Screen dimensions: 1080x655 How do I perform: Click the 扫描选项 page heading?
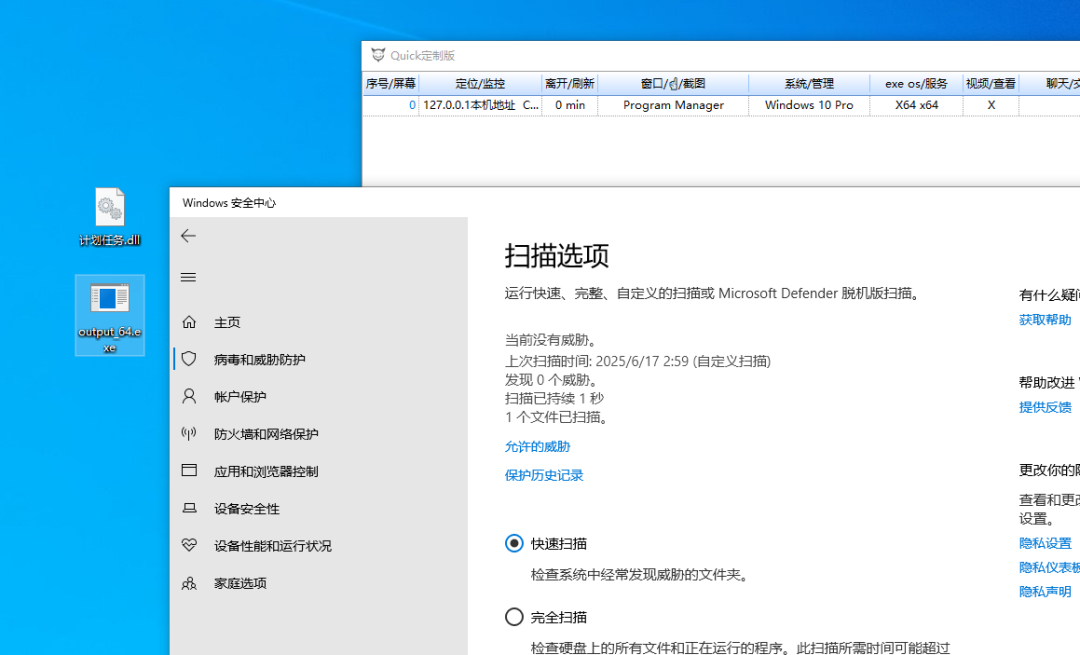coord(557,256)
